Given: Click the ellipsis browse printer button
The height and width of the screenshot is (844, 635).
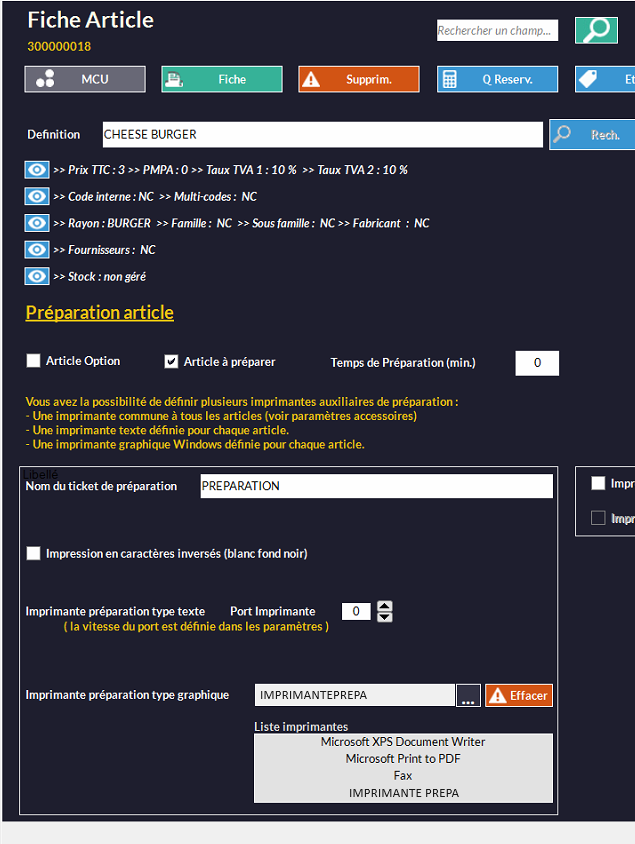Looking at the screenshot, I should tap(468, 696).
